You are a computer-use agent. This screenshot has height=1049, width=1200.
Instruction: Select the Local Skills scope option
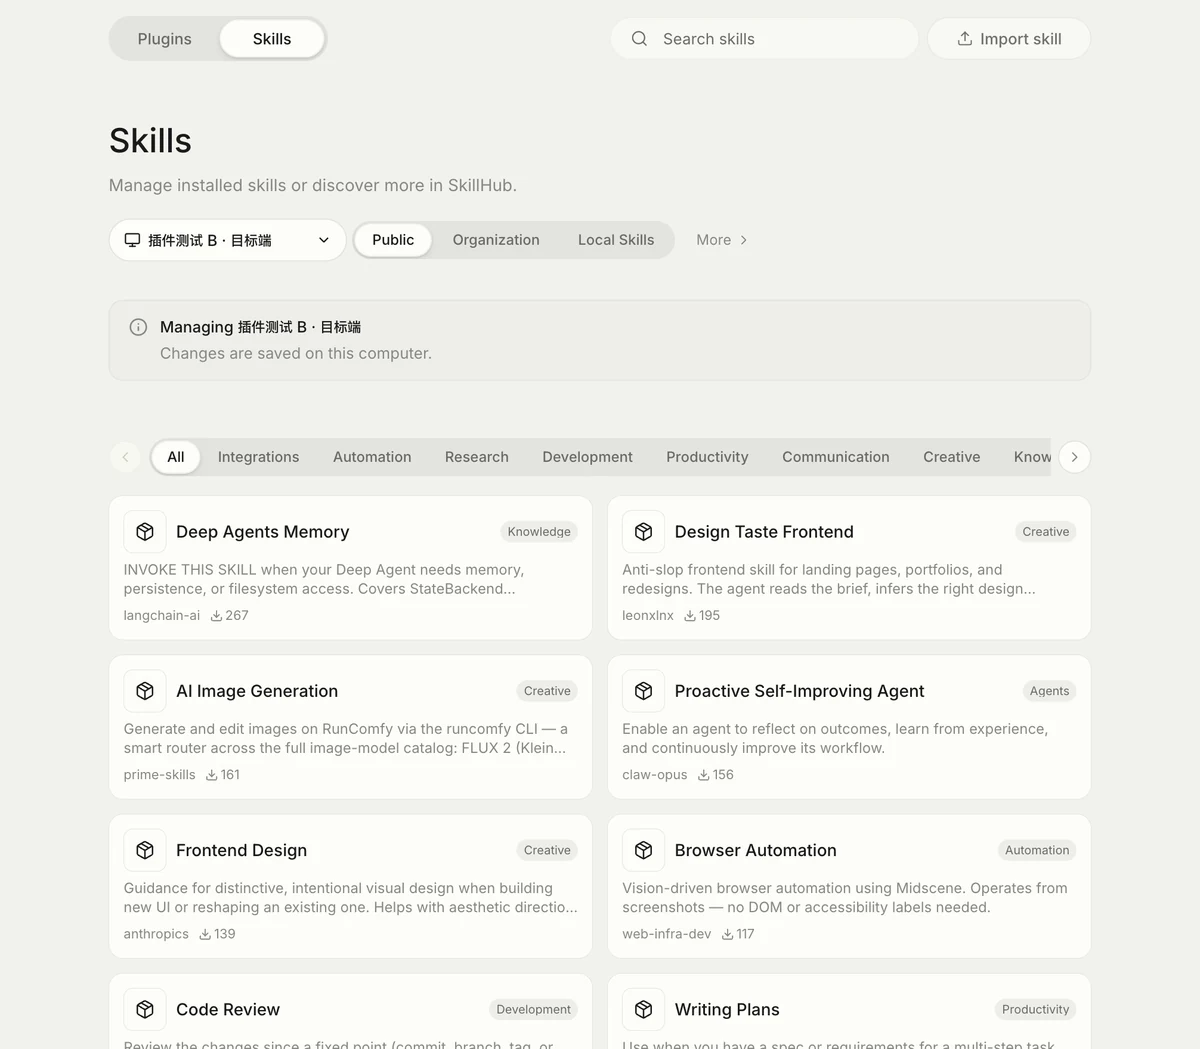(x=616, y=240)
